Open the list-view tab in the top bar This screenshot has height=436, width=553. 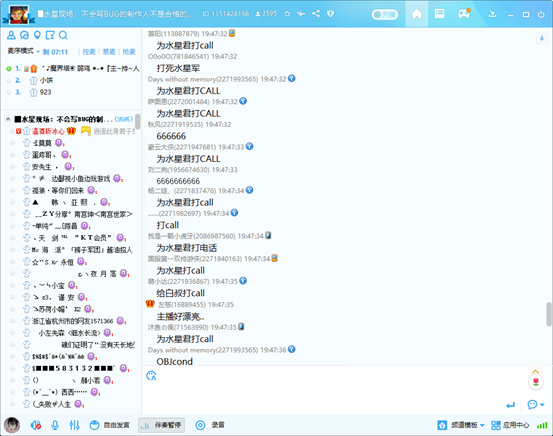click(x=439, y=14)
